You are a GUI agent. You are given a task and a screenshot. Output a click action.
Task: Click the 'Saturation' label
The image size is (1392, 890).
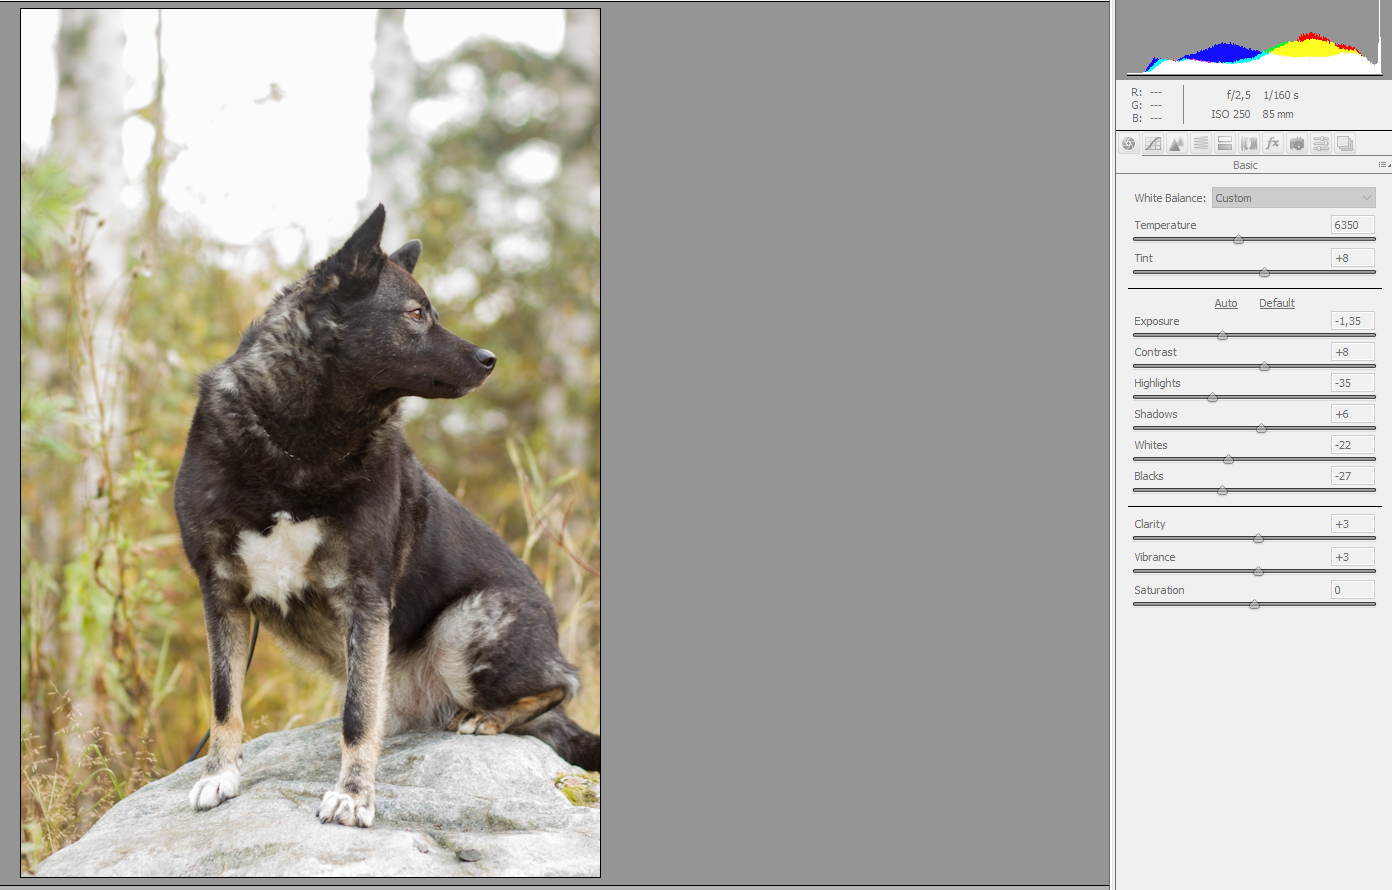point(1159,590)
